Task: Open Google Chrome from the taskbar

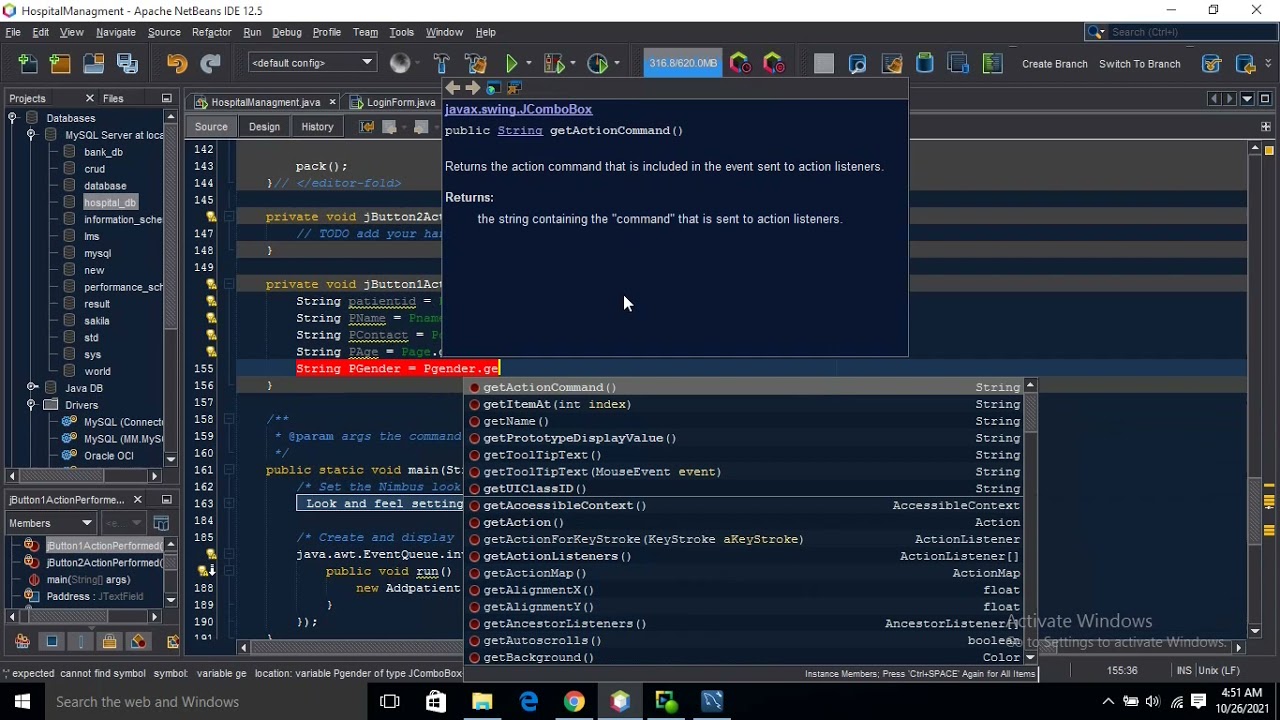Action: pyautogui.click(x=574, y=701)
